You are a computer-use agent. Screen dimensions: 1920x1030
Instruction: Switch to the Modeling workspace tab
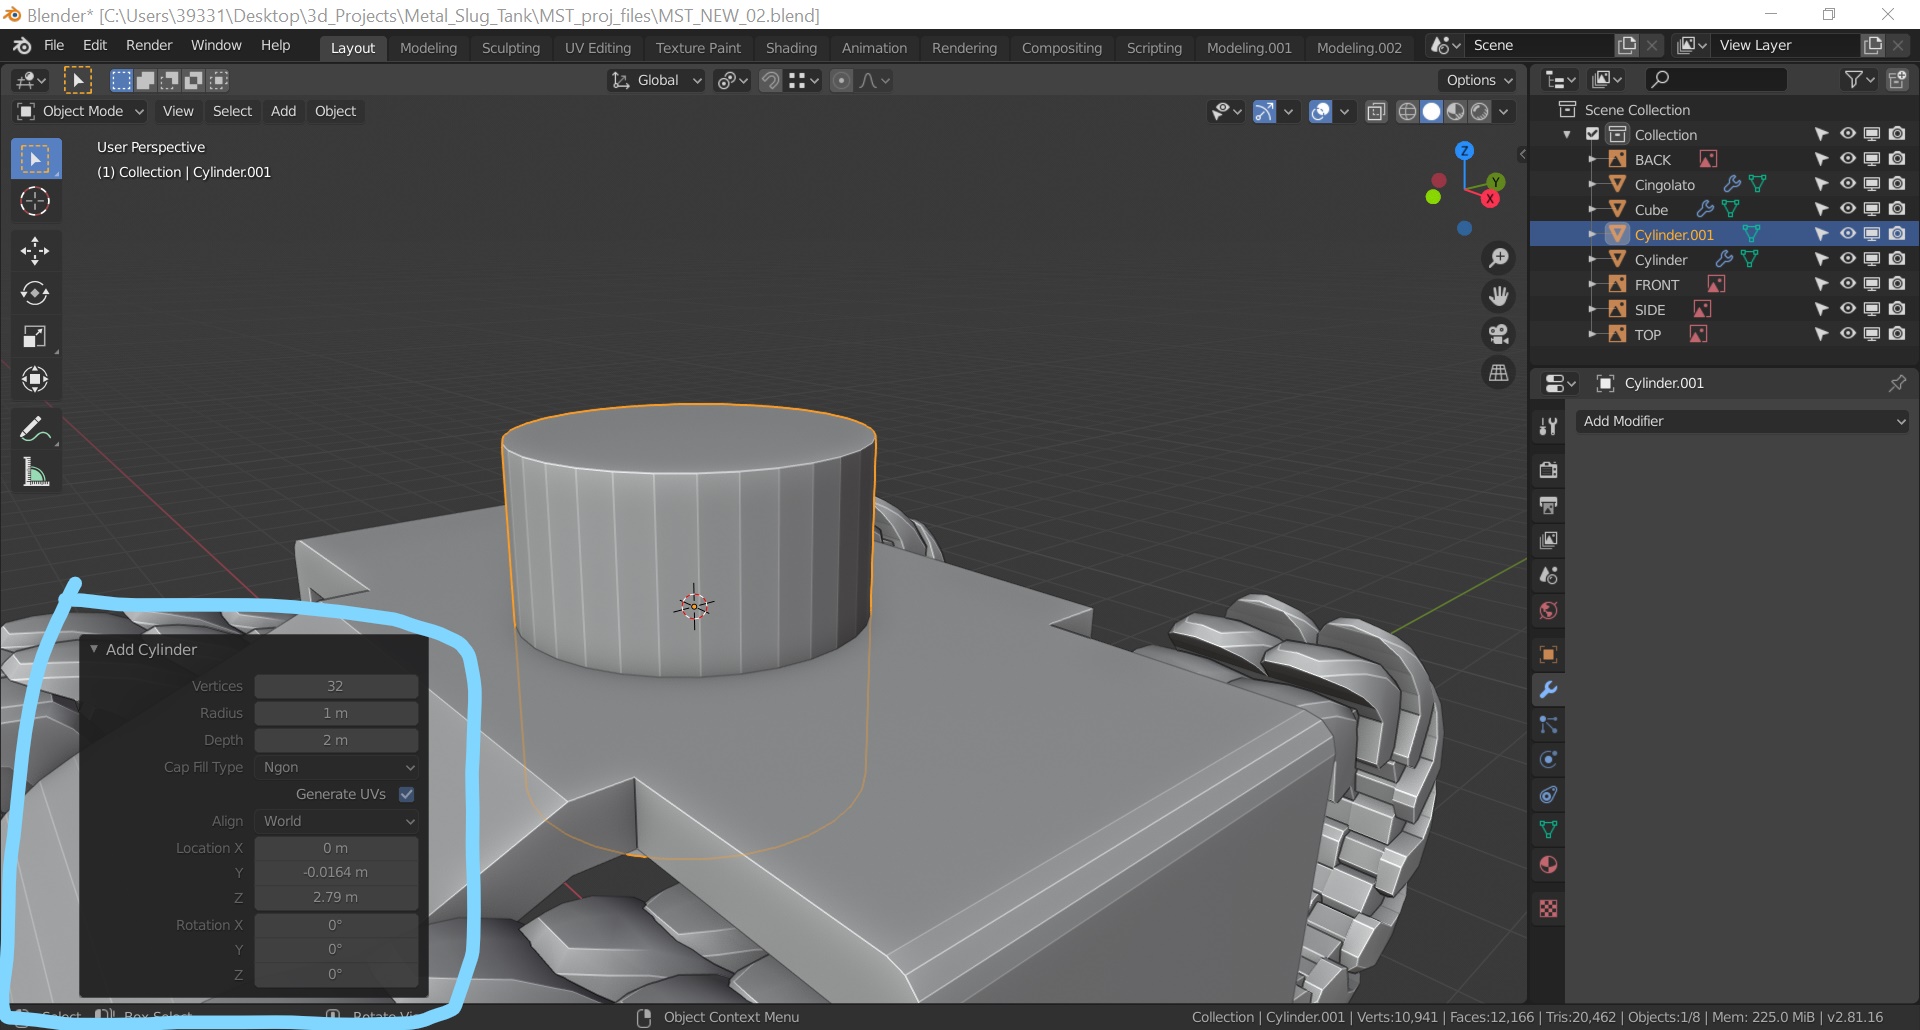[x=428, y=47]
